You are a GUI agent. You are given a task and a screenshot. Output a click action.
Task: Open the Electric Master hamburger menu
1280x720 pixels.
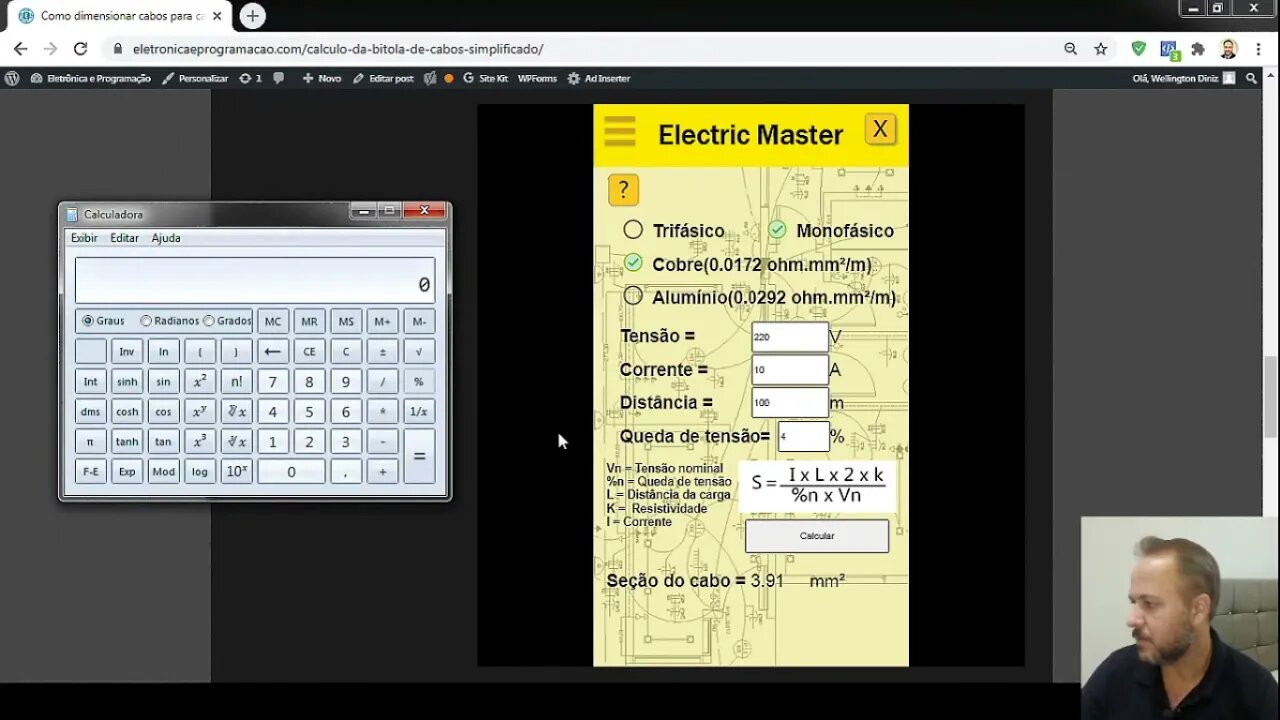[620, 131]
